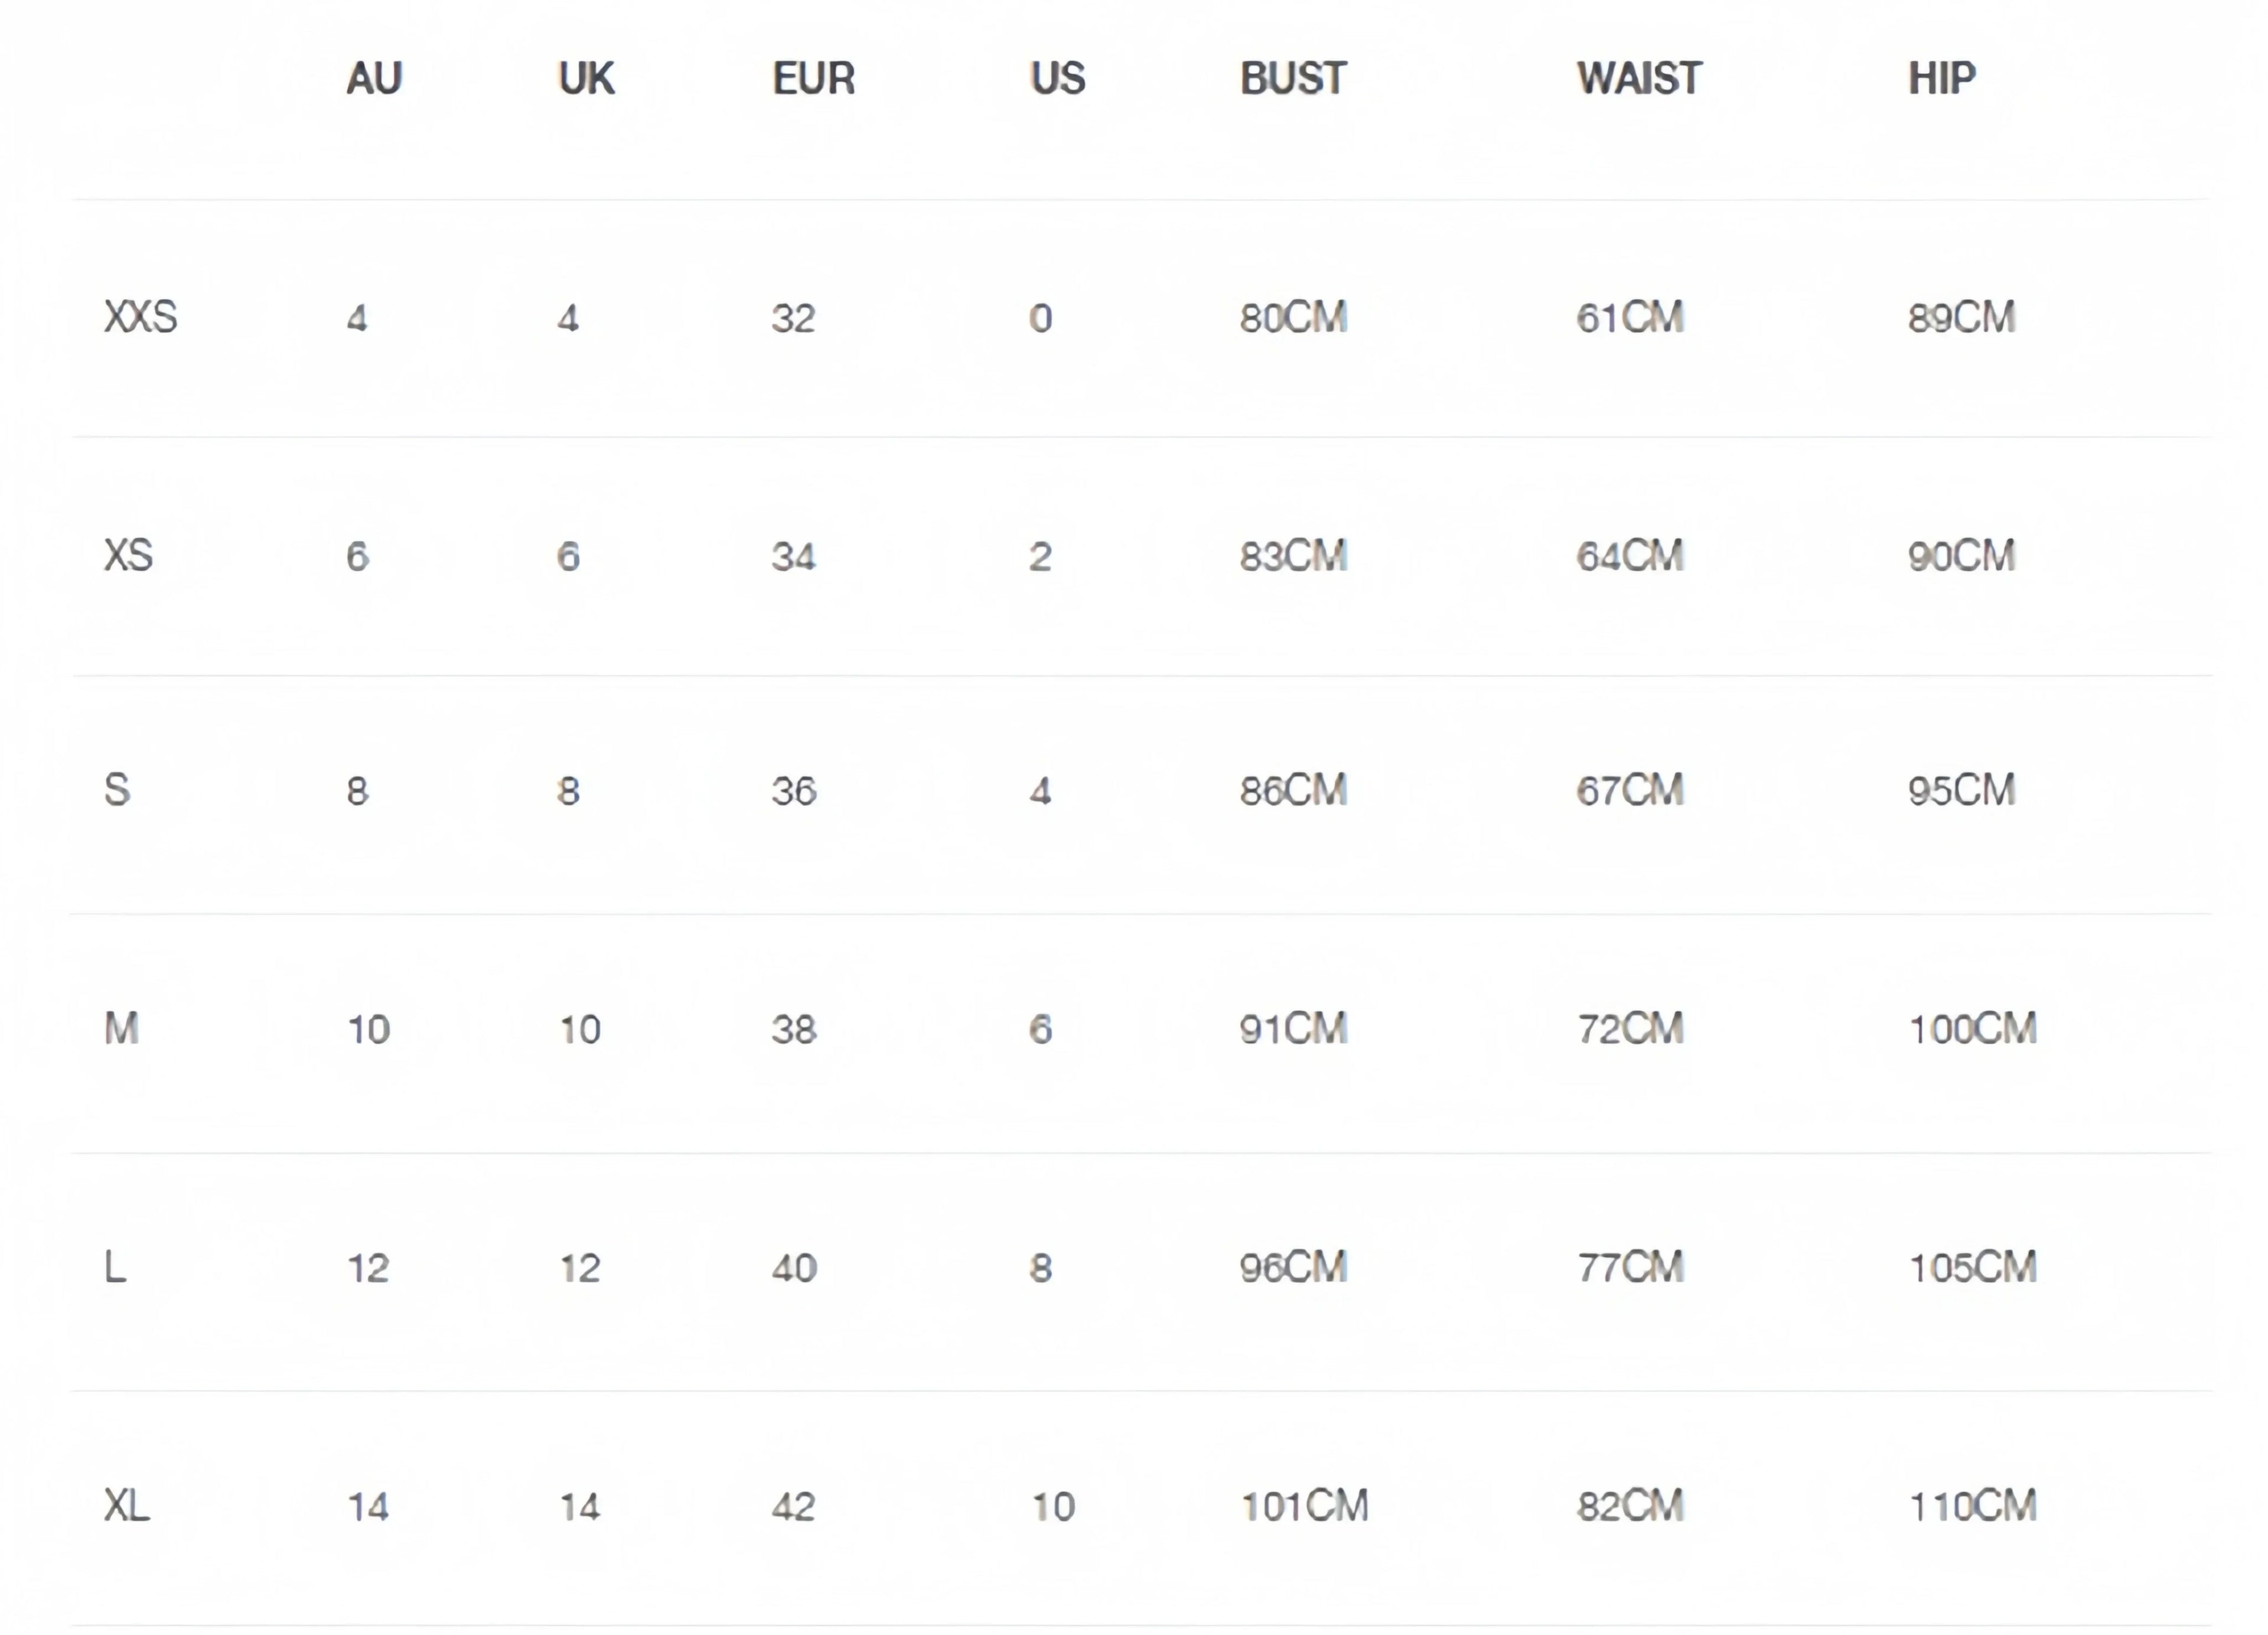
Task: Select the EUR column header
Action: click(x=813, y=79)
